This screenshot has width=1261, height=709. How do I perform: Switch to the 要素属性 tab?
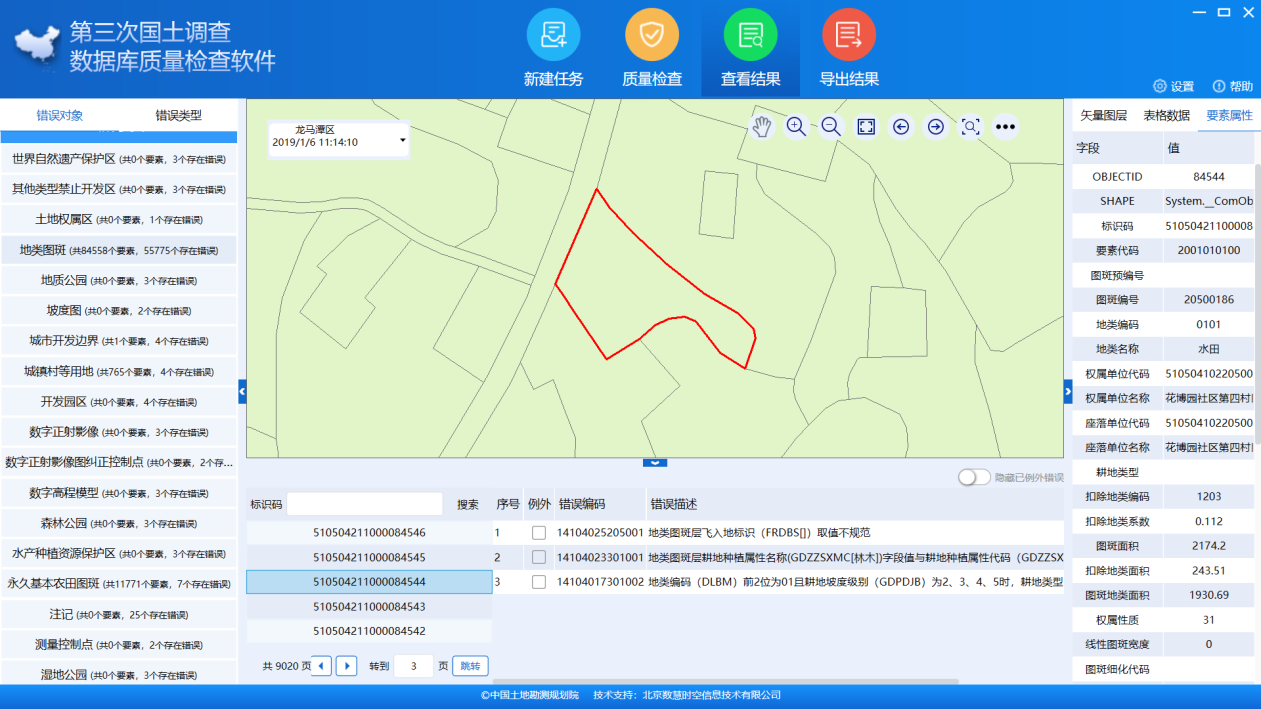1229,115
